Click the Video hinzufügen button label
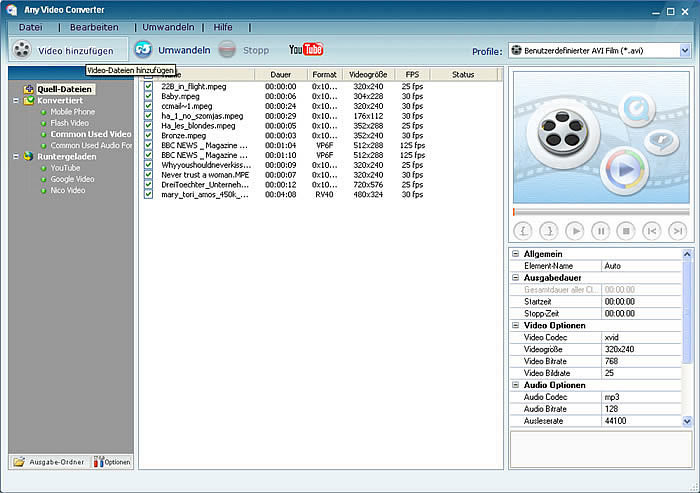The width and height of the screenshot is (700, 493). pyautogui.click(x=75, y=51)
